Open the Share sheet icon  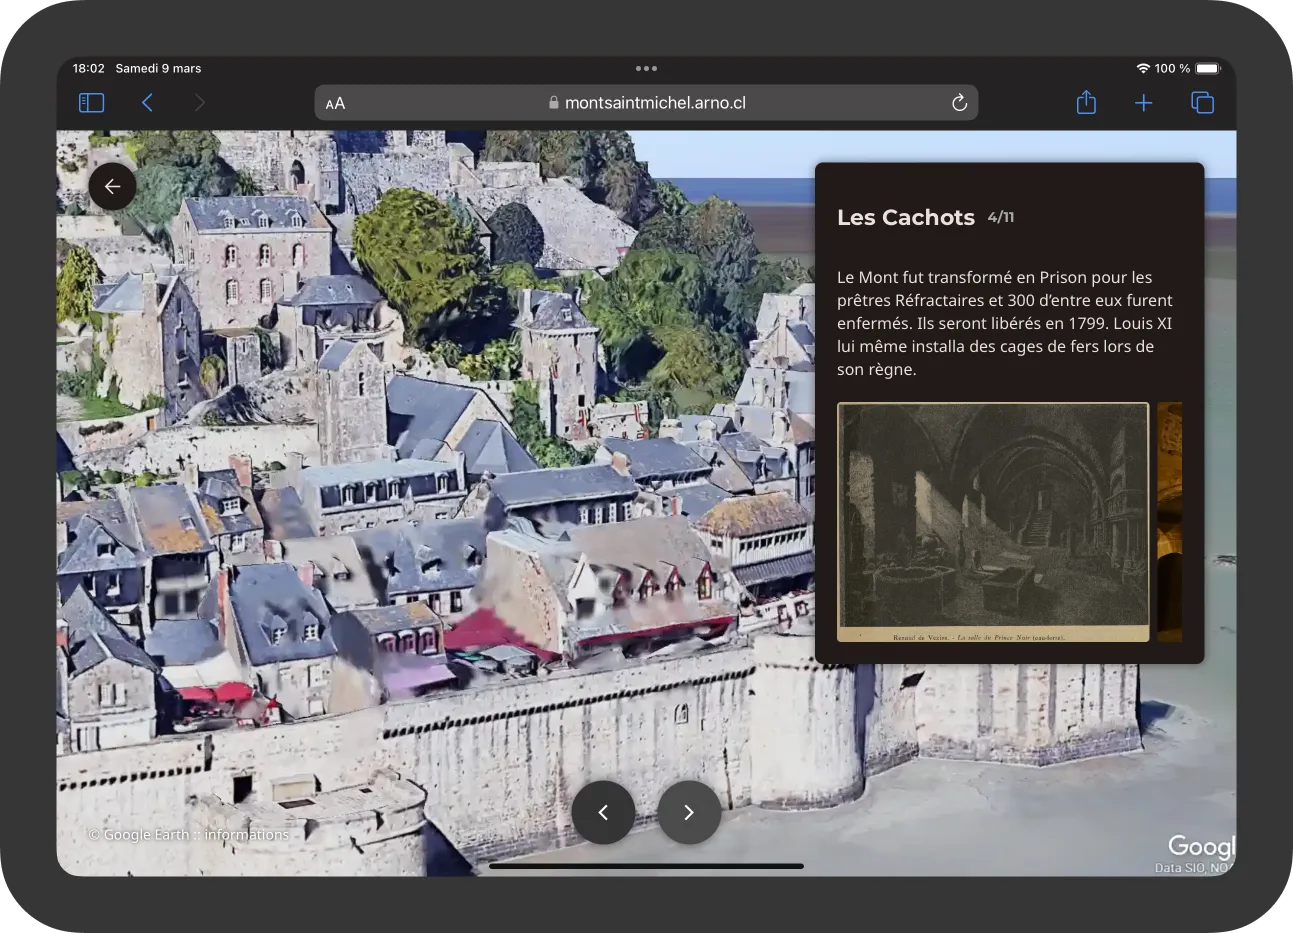[x=1086, y=103]
